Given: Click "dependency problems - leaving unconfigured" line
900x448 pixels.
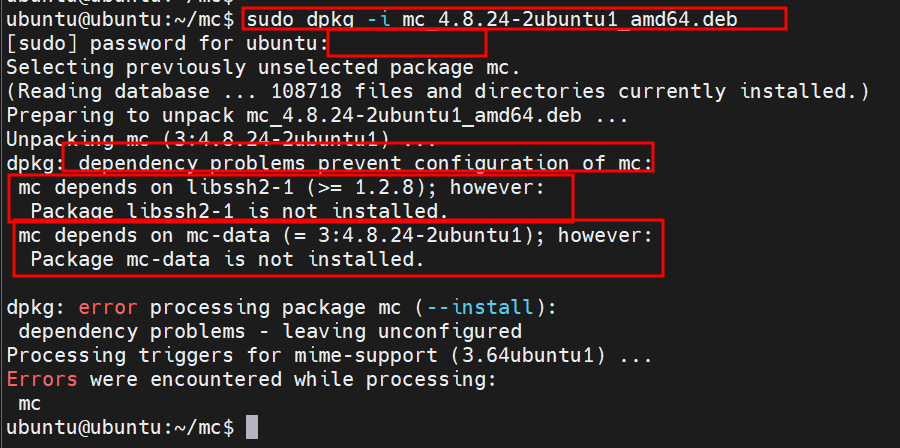Looking at the screenshot, I should pyautogui.click(x=269, y=331).
